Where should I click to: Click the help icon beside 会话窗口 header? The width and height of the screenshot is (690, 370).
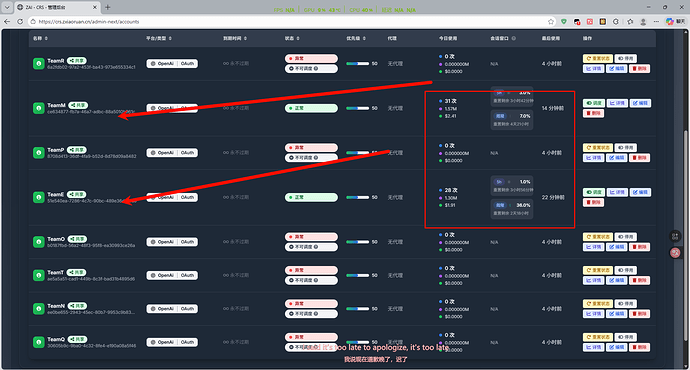coord(514,38)
